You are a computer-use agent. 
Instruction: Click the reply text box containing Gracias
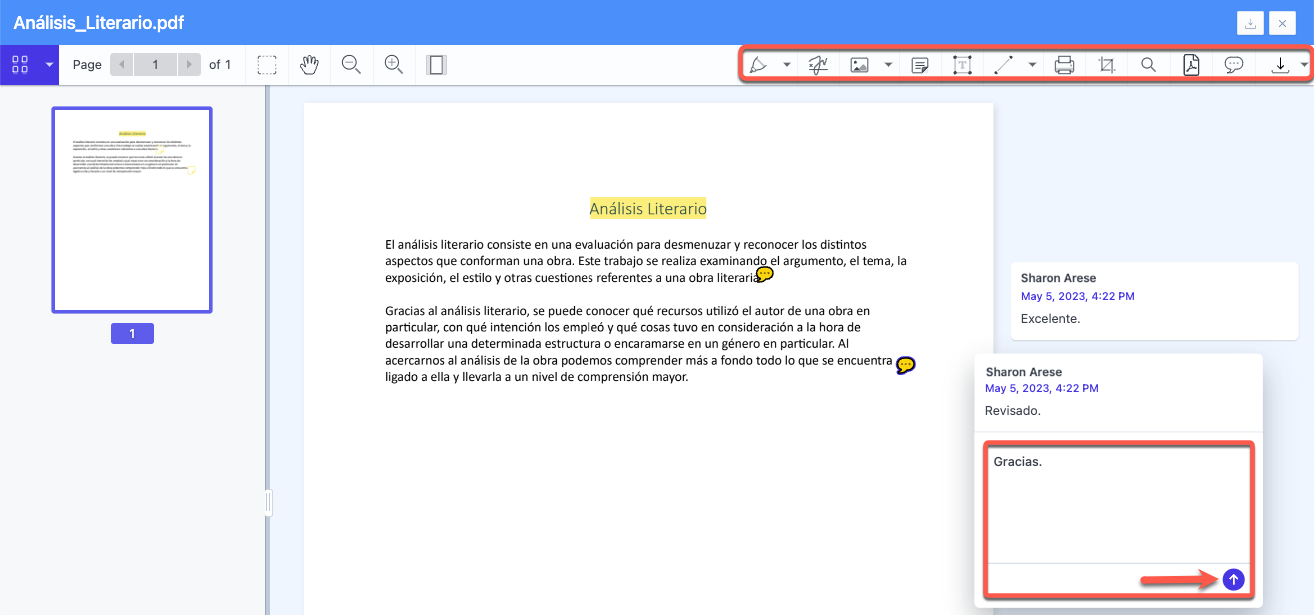1118,504
